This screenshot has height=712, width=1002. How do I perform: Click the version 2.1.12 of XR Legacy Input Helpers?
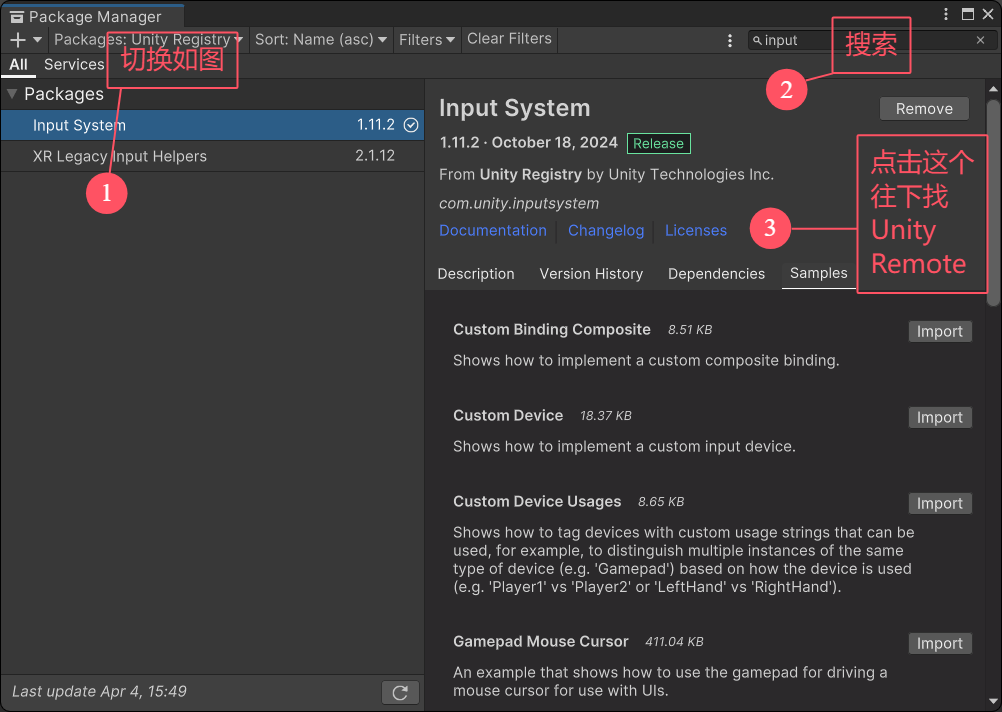click(375, 156)
